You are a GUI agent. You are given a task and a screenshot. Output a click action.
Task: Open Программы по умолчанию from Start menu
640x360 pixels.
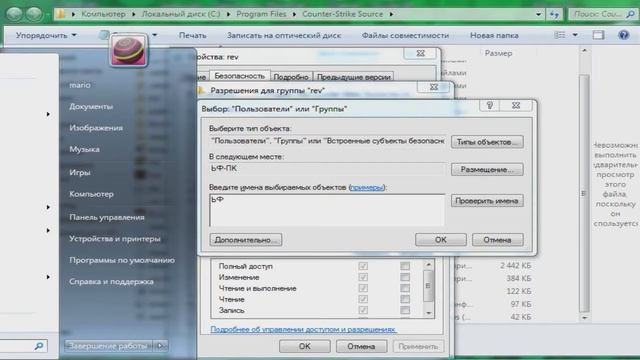(122, 260)
